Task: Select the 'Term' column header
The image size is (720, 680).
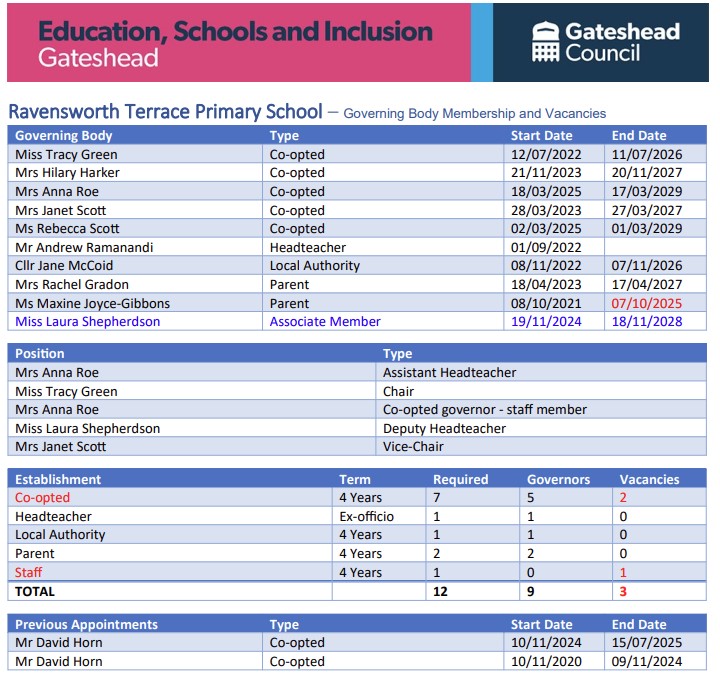Action: tap(354, 479)
